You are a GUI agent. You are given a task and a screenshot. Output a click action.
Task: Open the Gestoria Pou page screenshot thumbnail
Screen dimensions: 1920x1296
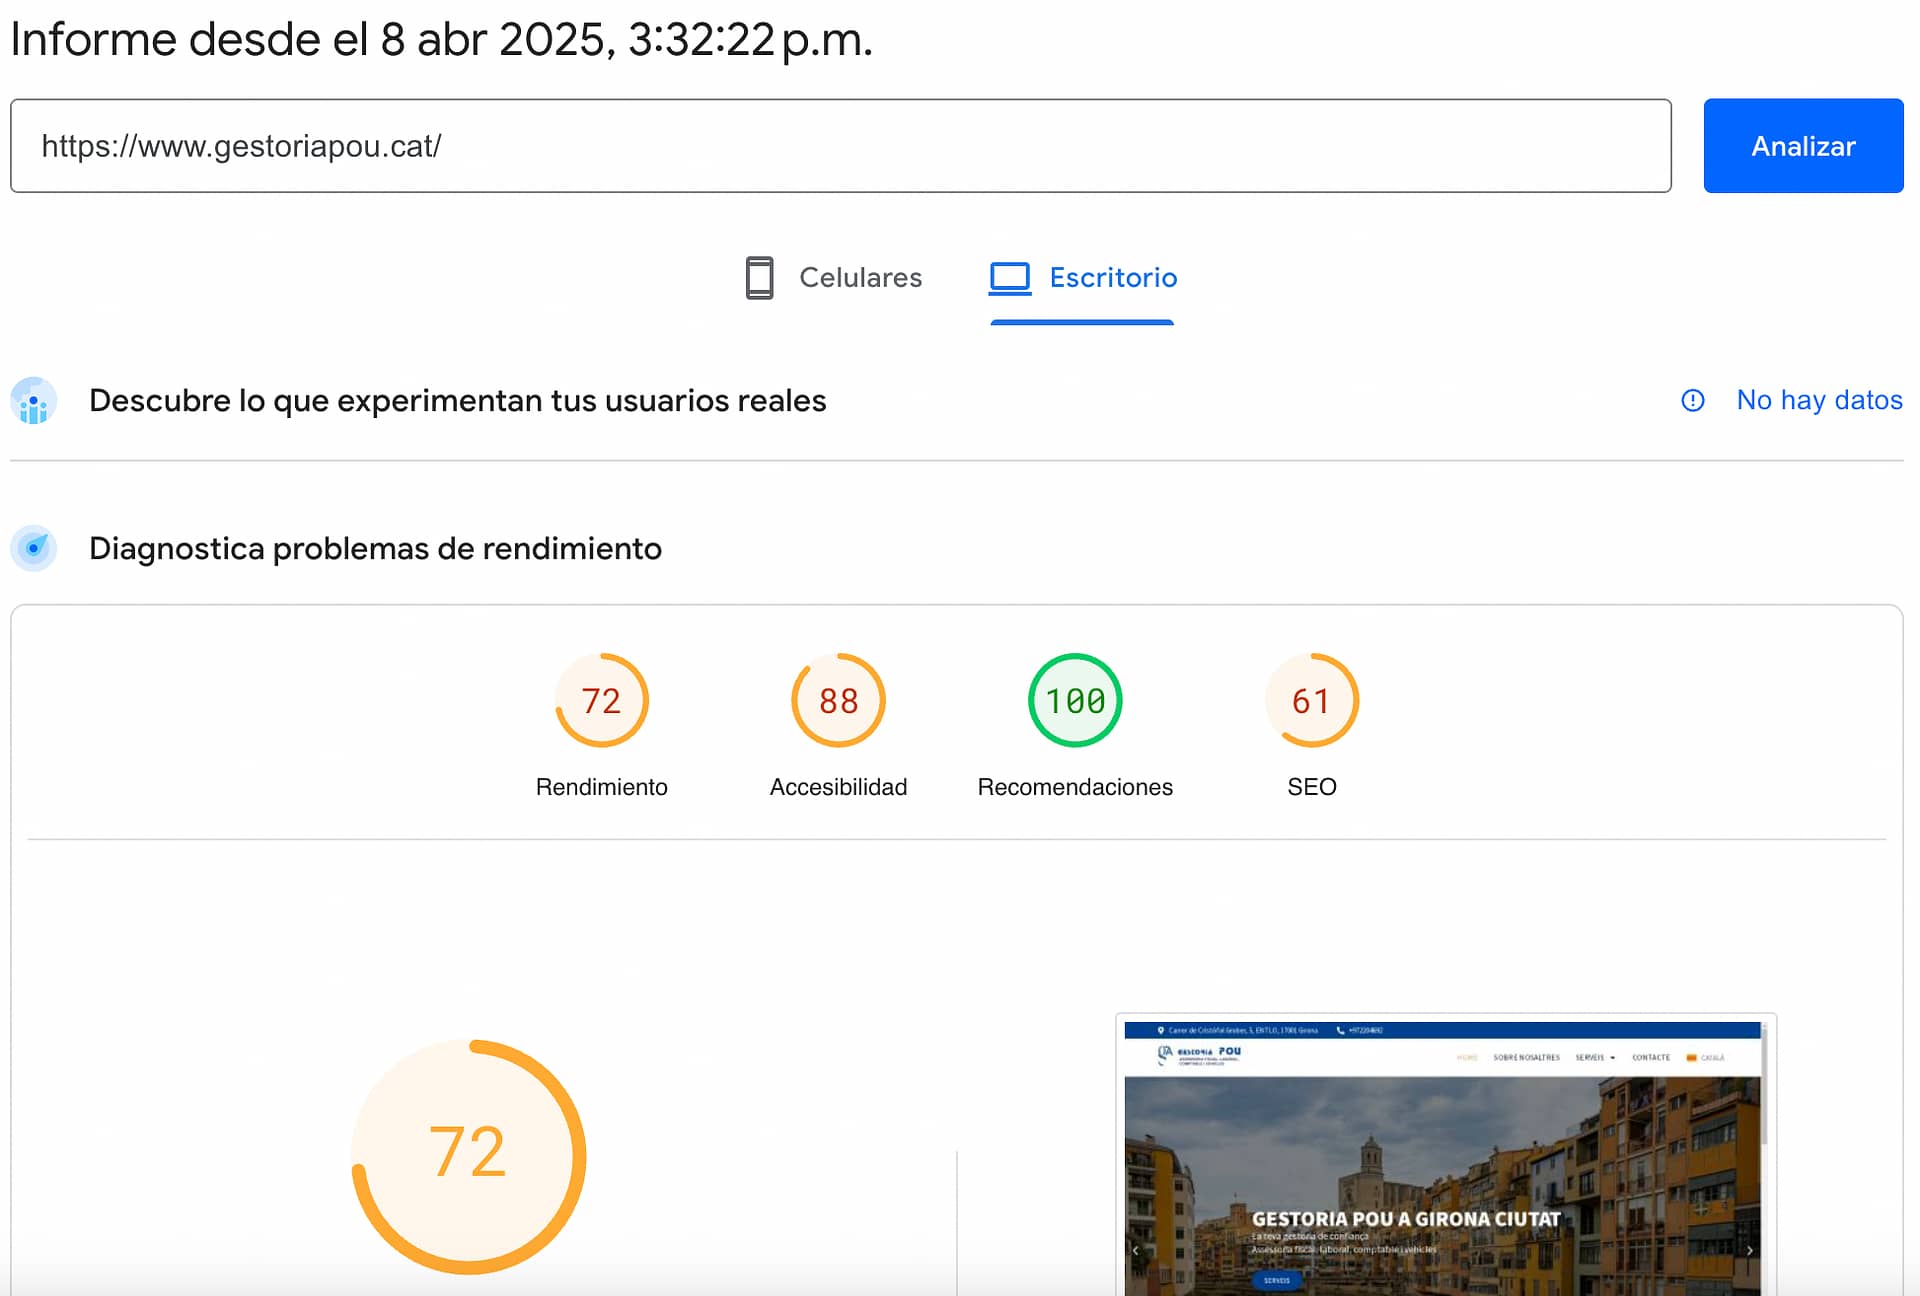(1446, 1155)
